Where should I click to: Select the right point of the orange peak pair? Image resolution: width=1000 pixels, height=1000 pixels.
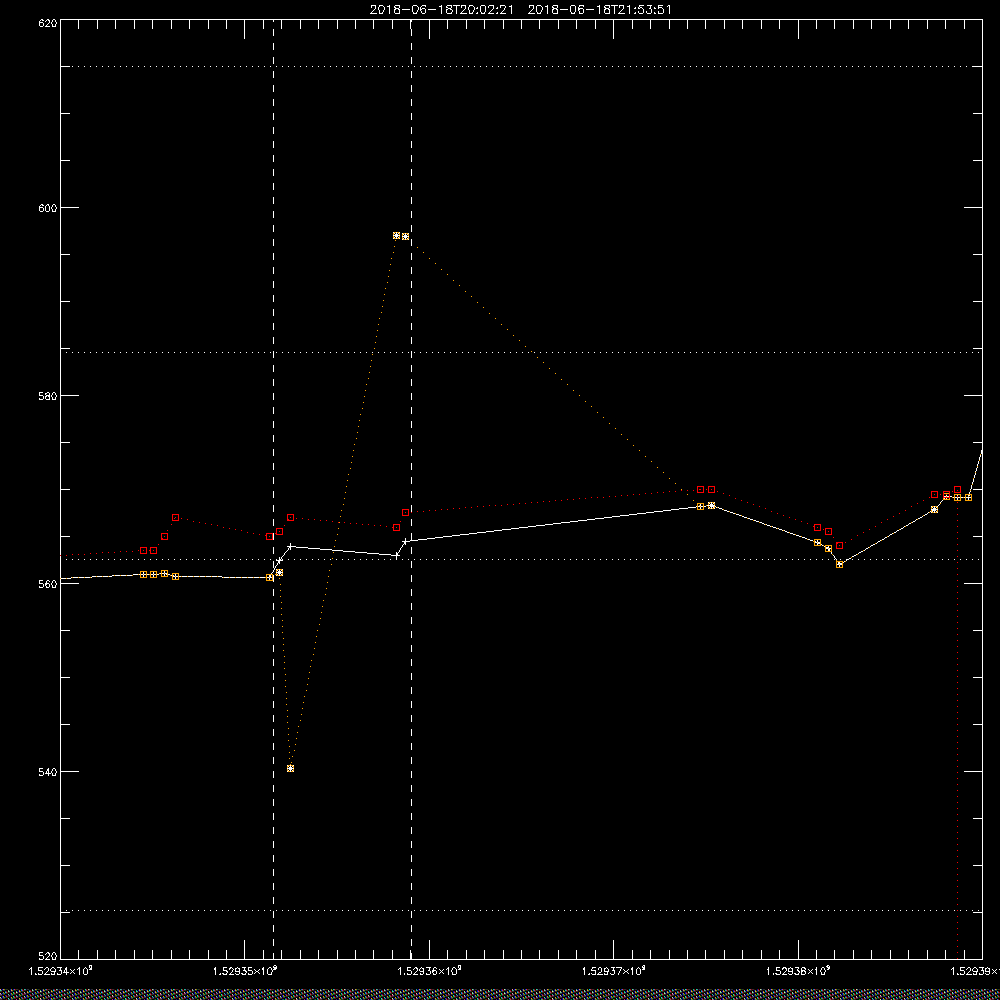406,237
